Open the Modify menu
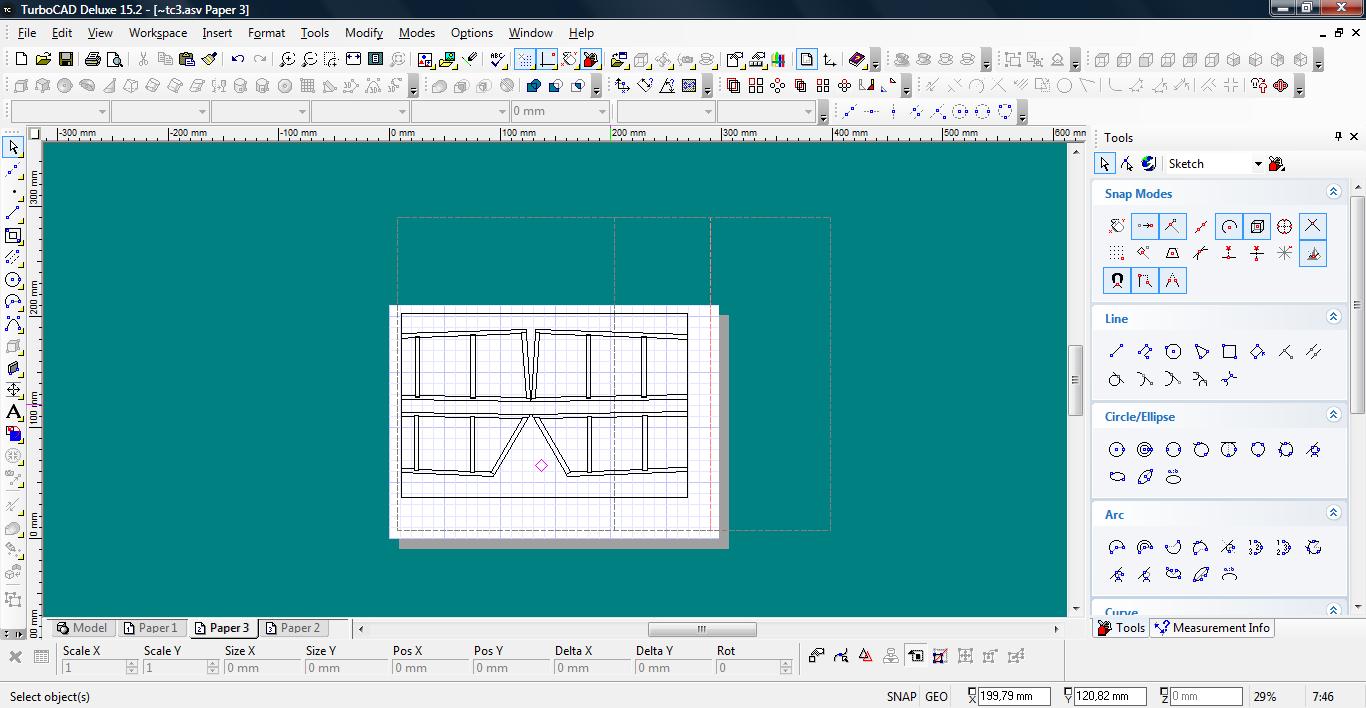The height and width of the screenshot is (708, 1366). pos(363,32)
